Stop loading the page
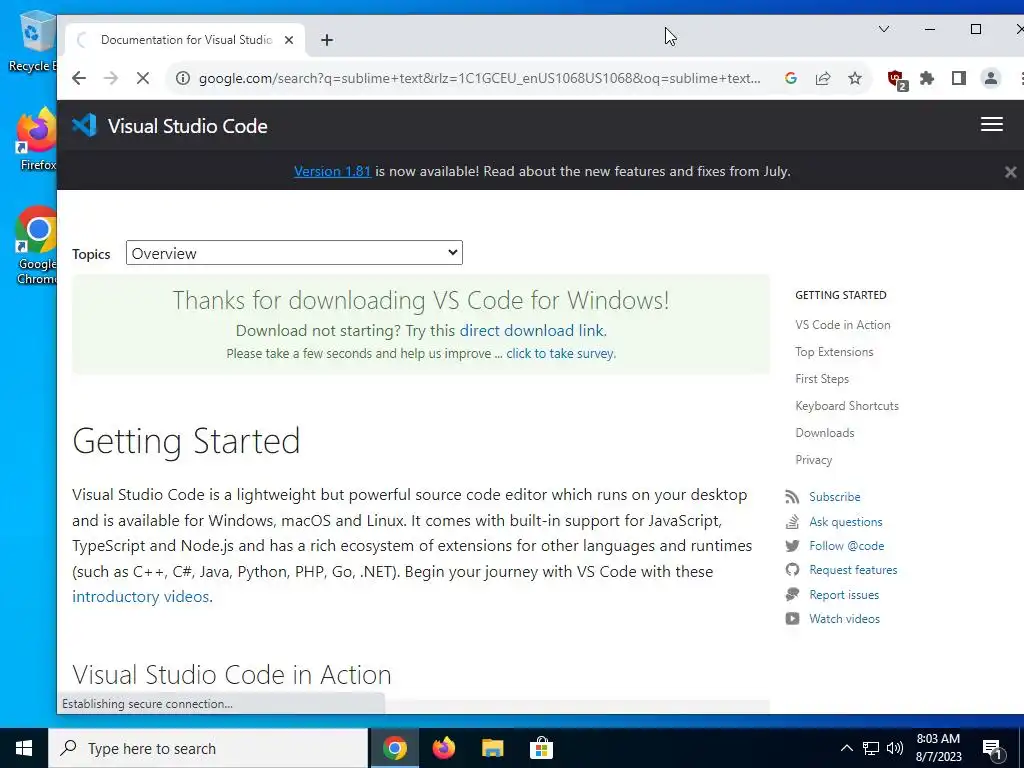 tap(143, 78)
